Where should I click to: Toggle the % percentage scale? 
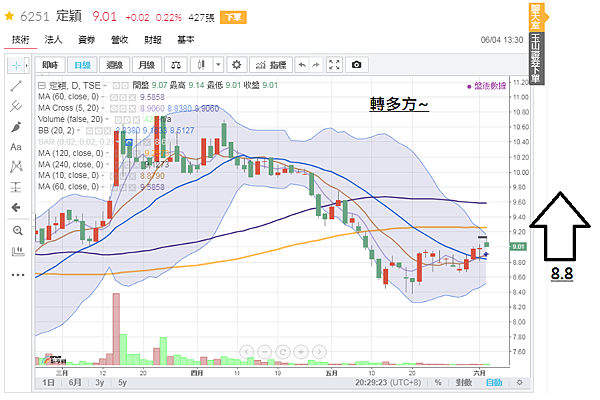pyautogui.click(x=438, y=382)
